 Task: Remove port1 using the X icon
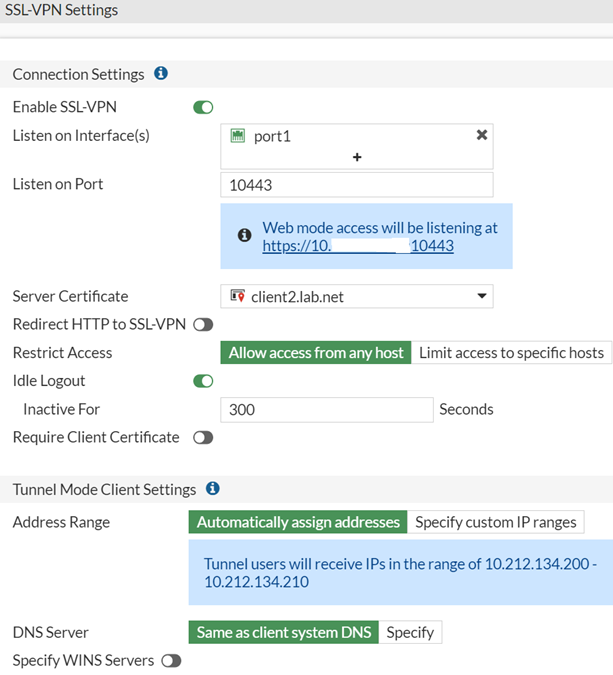tap(482, 135)
